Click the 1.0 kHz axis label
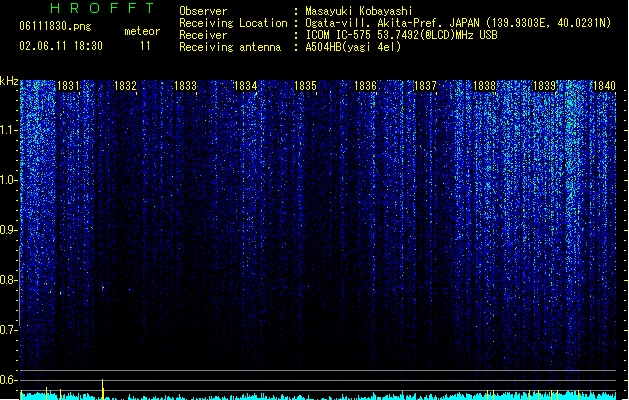 [8, 180]
